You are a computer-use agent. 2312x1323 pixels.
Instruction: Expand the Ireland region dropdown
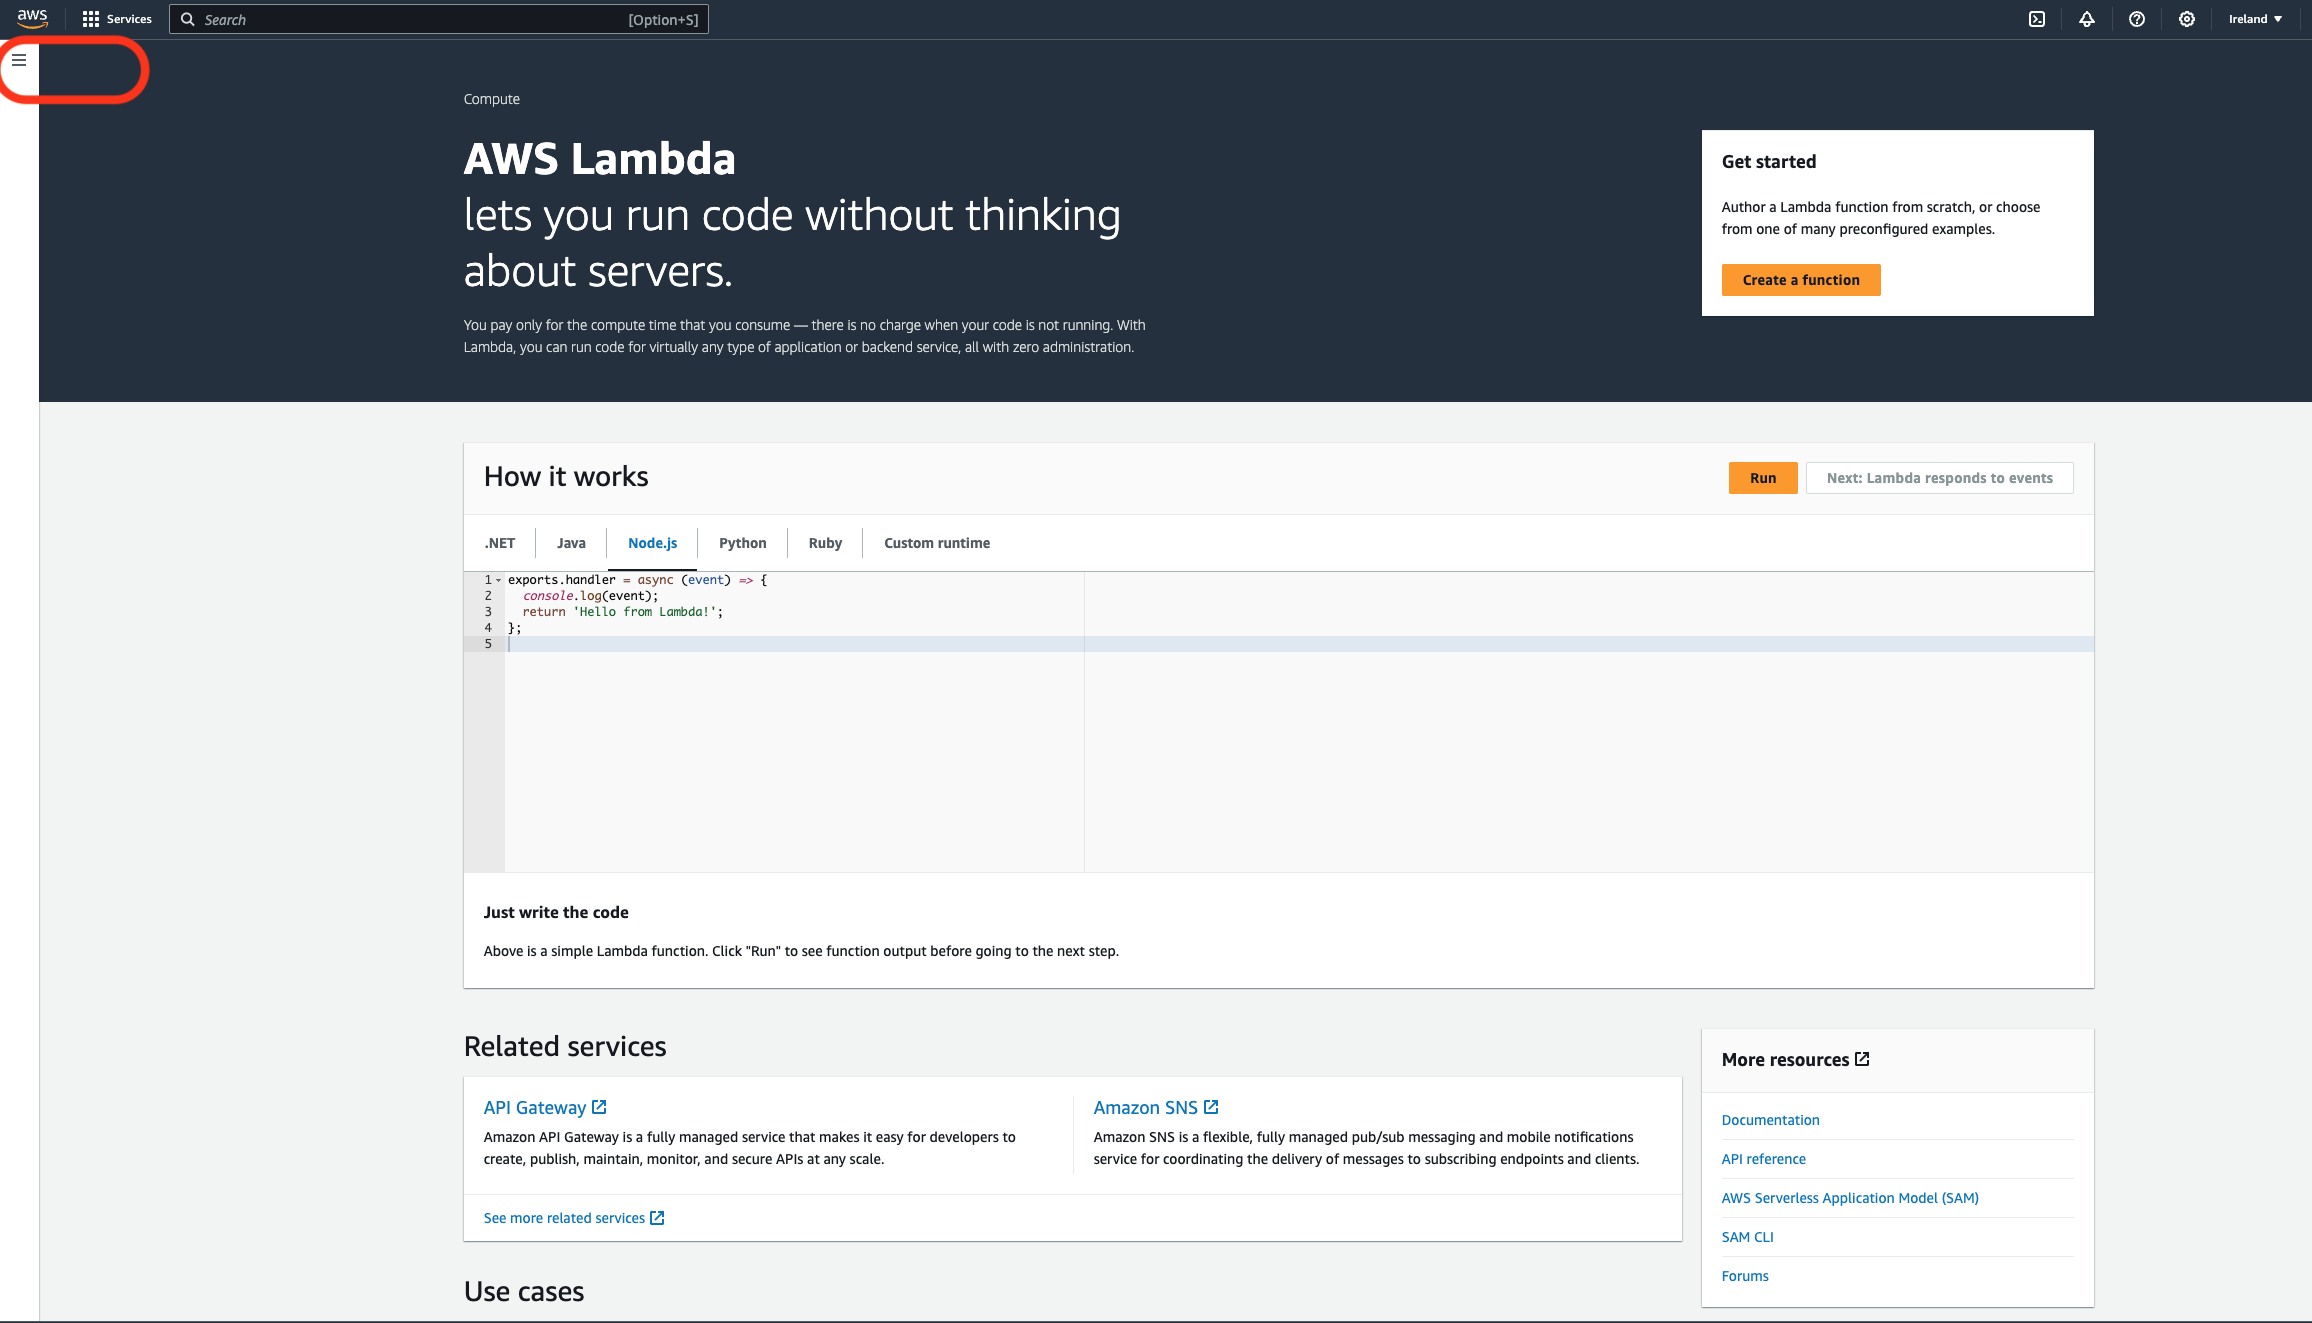tap(2255, 19)
